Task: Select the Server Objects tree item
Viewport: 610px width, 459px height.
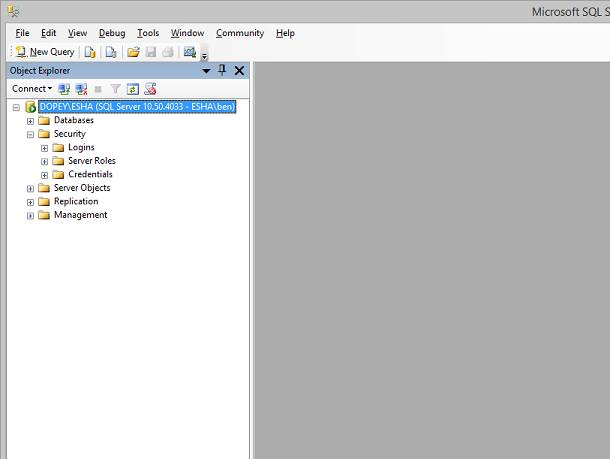Action: 82,188
